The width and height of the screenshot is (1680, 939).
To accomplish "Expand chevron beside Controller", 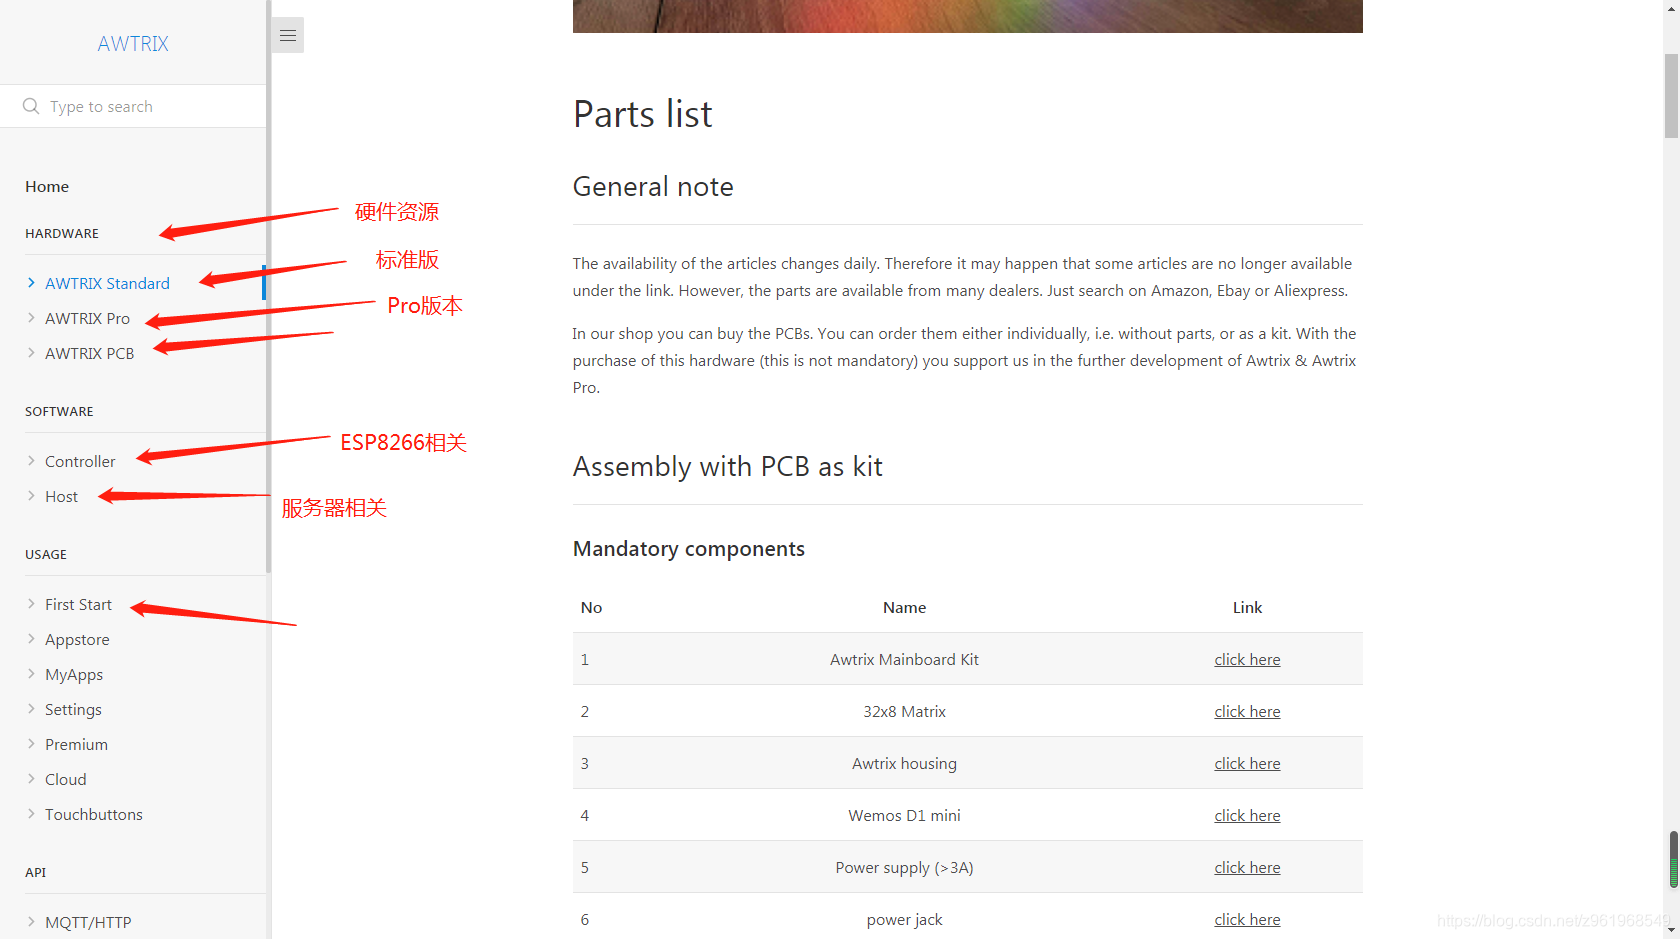I will pyautogui.click(x=31, y=461).
